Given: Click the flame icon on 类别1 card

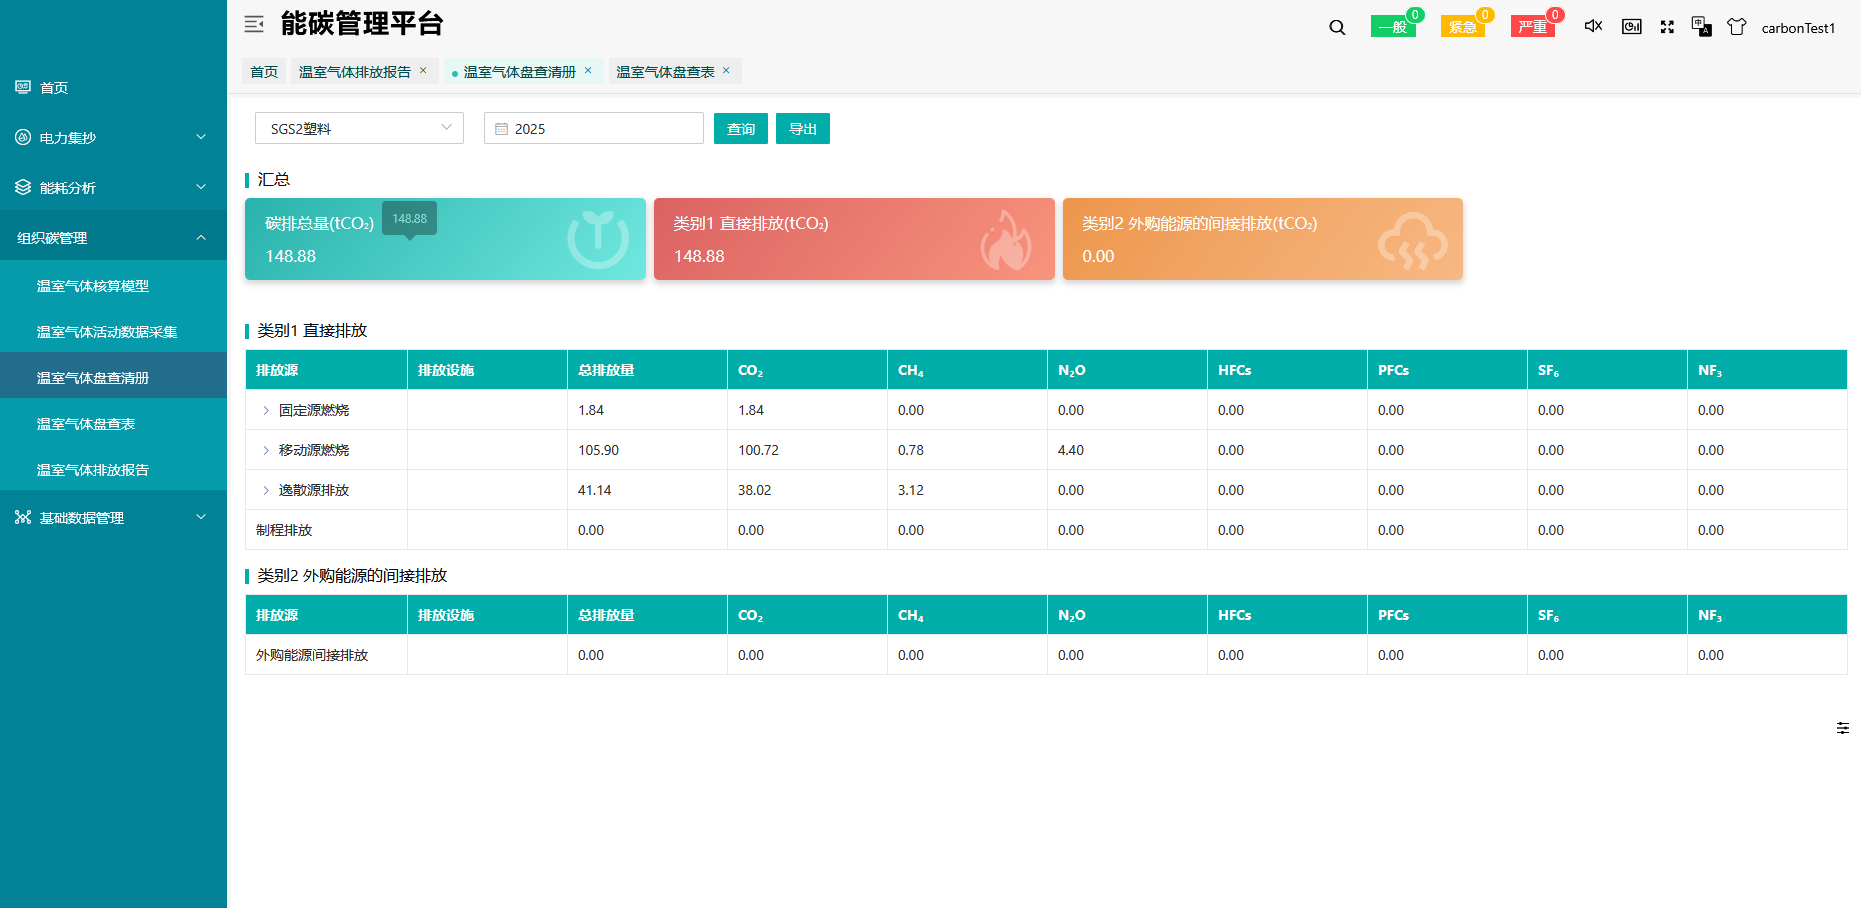Looking at the screenshot, I should [1006, 240].
